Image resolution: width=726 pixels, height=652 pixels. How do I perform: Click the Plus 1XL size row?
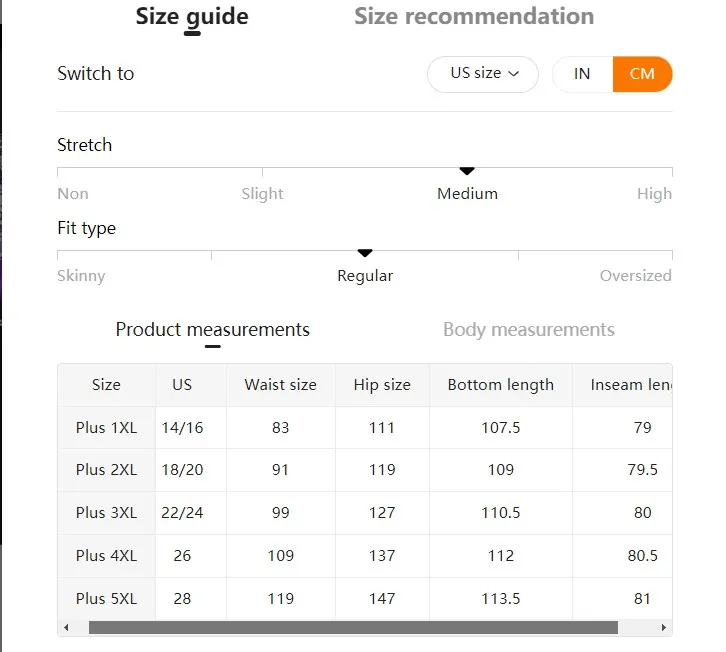[x=365, y=427]
